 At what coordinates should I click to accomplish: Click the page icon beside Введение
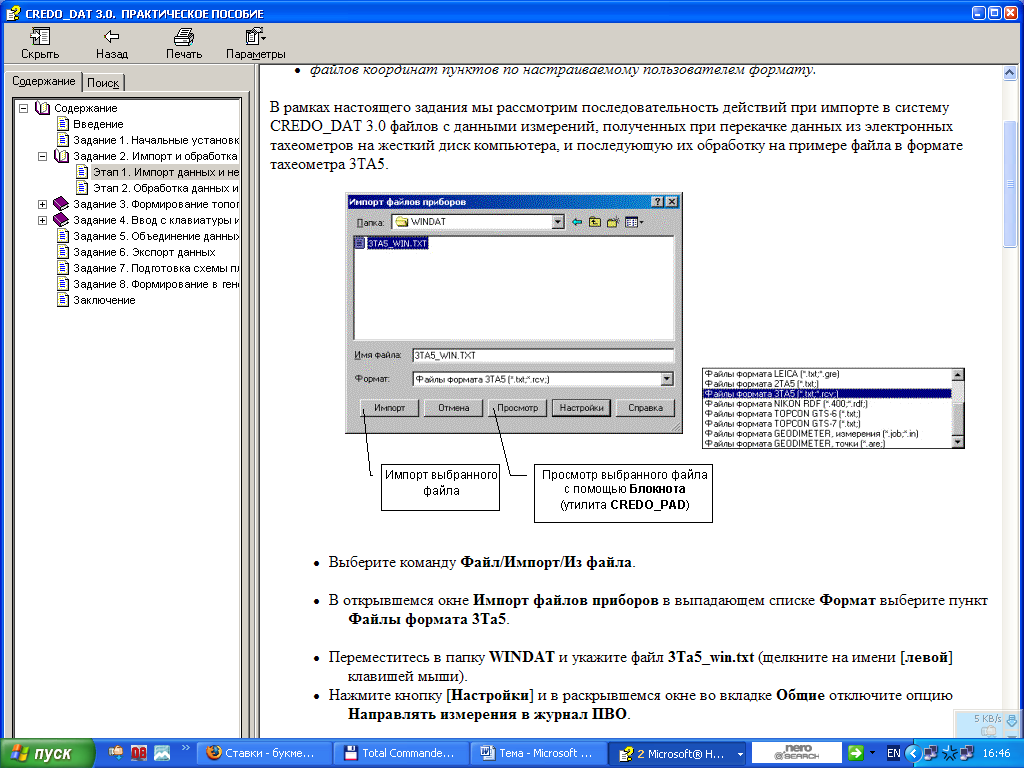point(63,123)
